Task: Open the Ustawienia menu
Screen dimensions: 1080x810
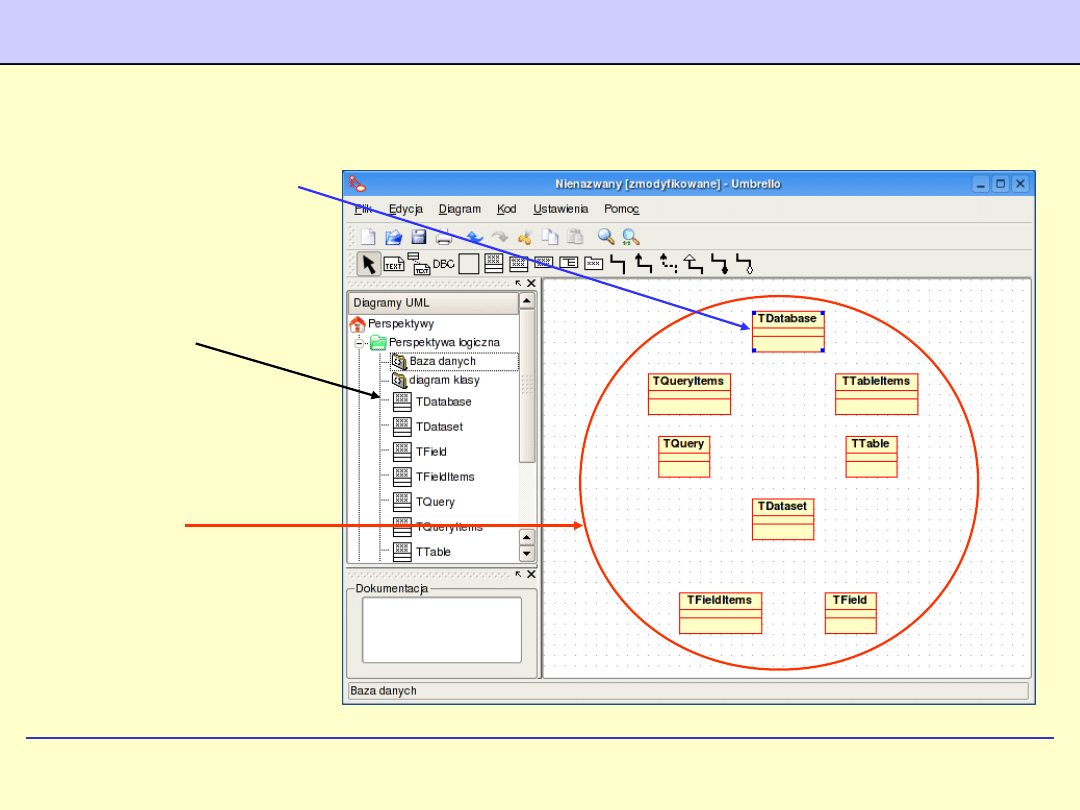Action: [x=560, y=209]
